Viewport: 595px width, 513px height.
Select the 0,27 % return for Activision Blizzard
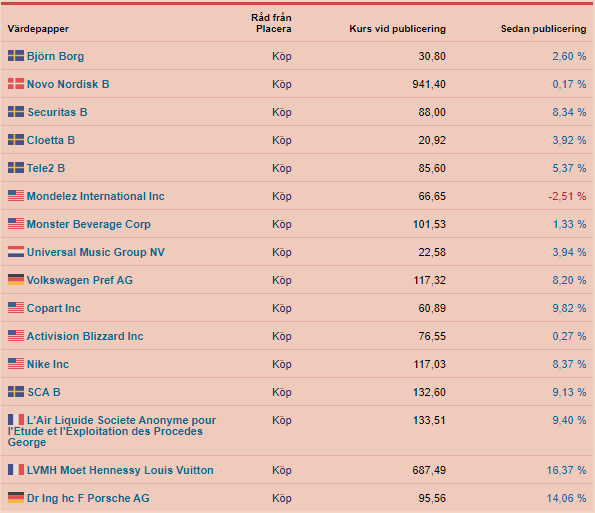point(569,336)
